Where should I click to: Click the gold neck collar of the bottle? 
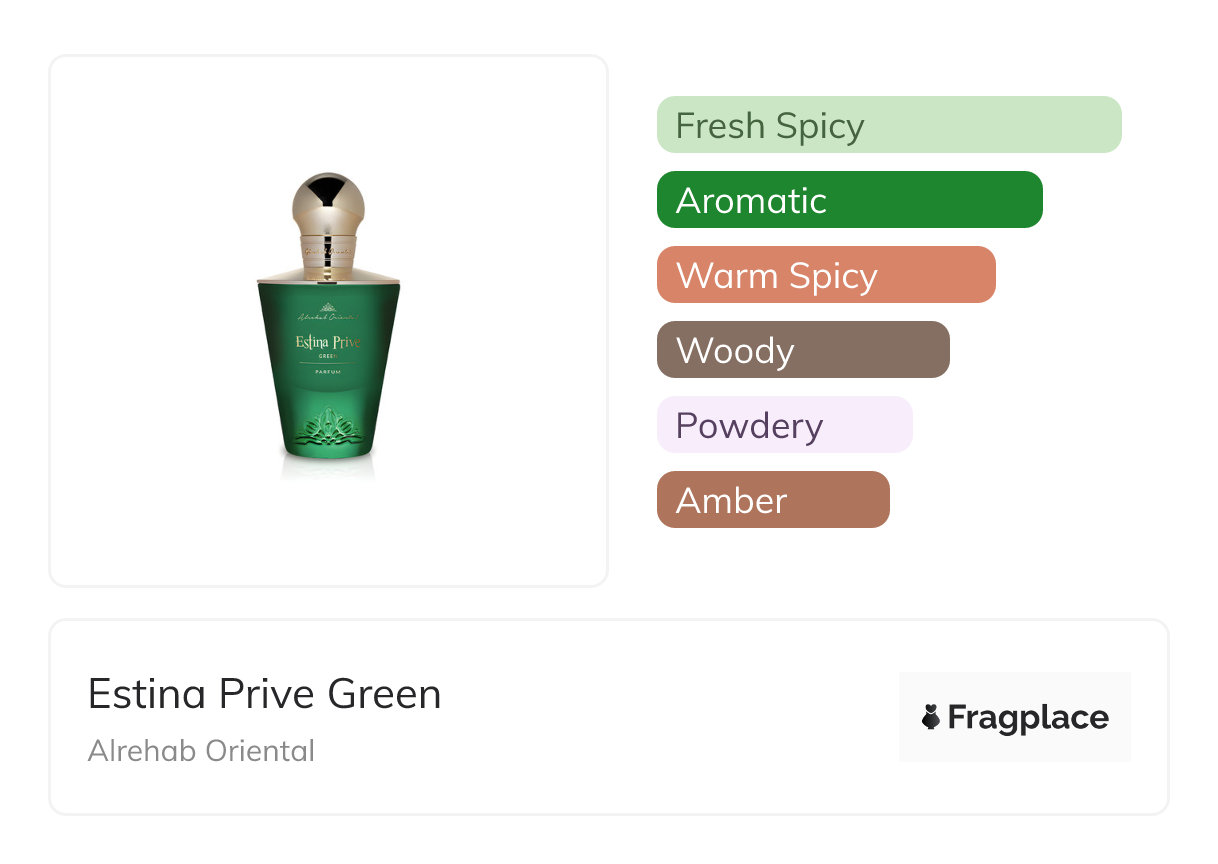point(329,248)
